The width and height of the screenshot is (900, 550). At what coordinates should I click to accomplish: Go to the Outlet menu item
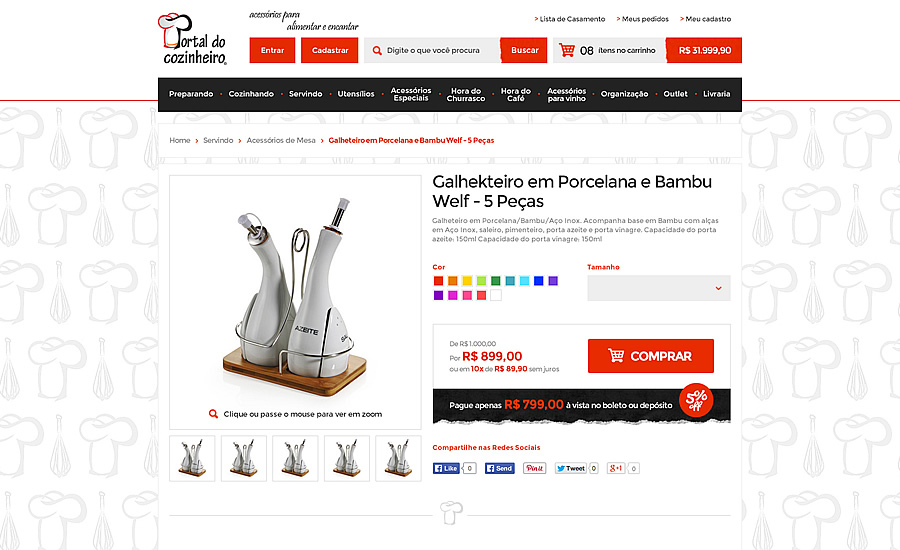click(x=675, y=94)
